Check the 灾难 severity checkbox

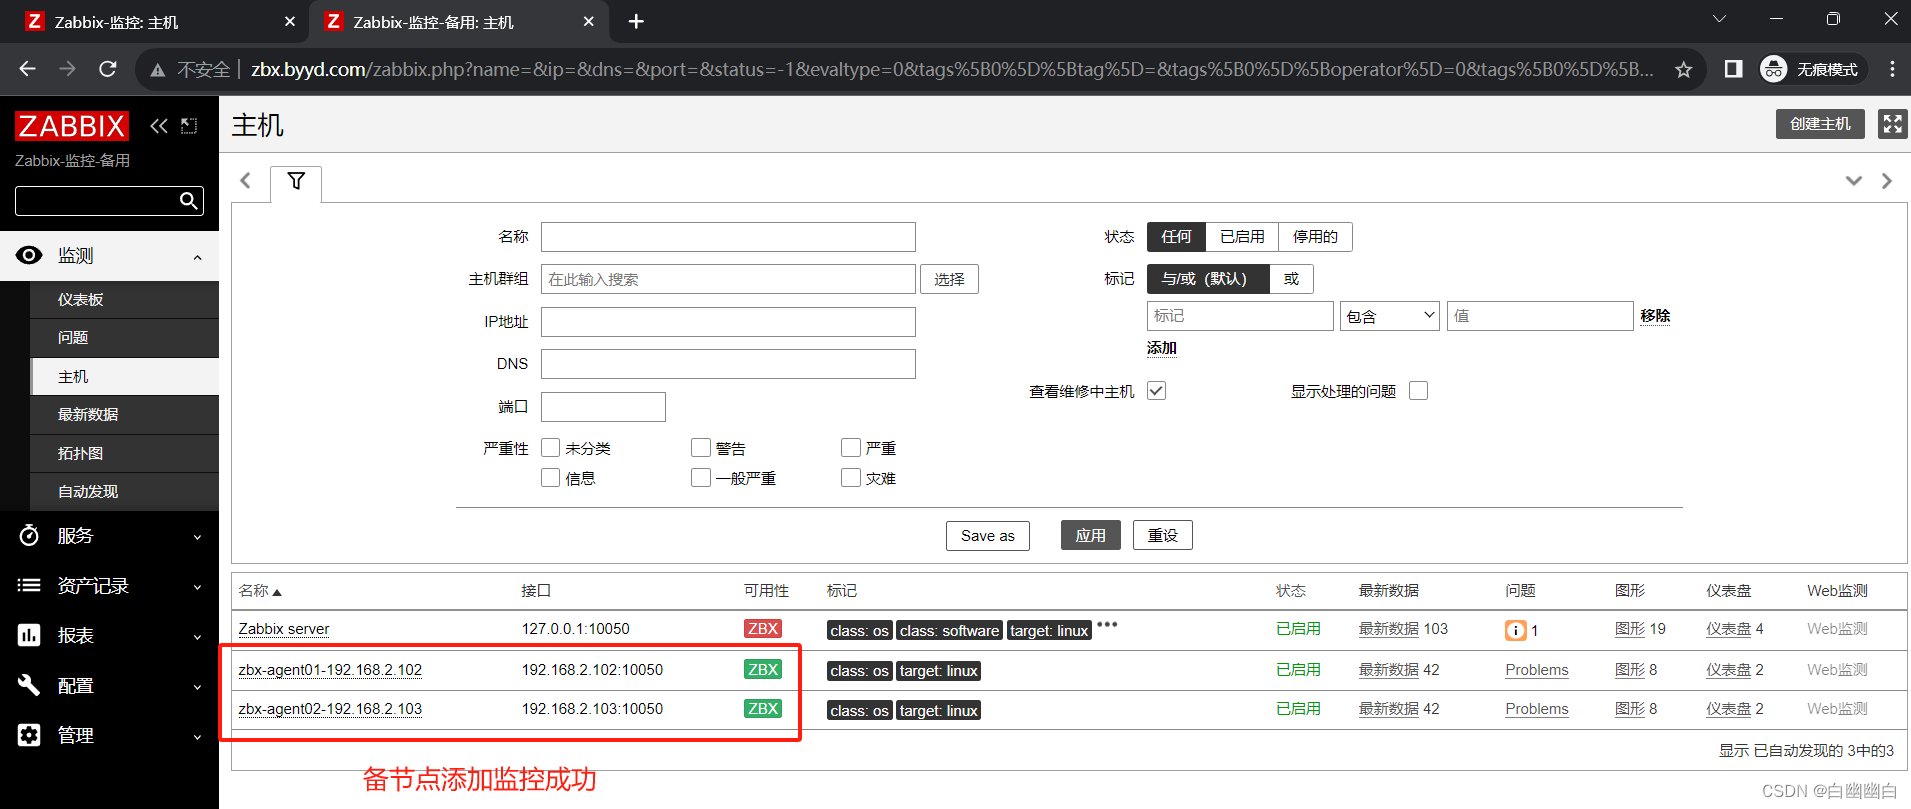[851, 478]
